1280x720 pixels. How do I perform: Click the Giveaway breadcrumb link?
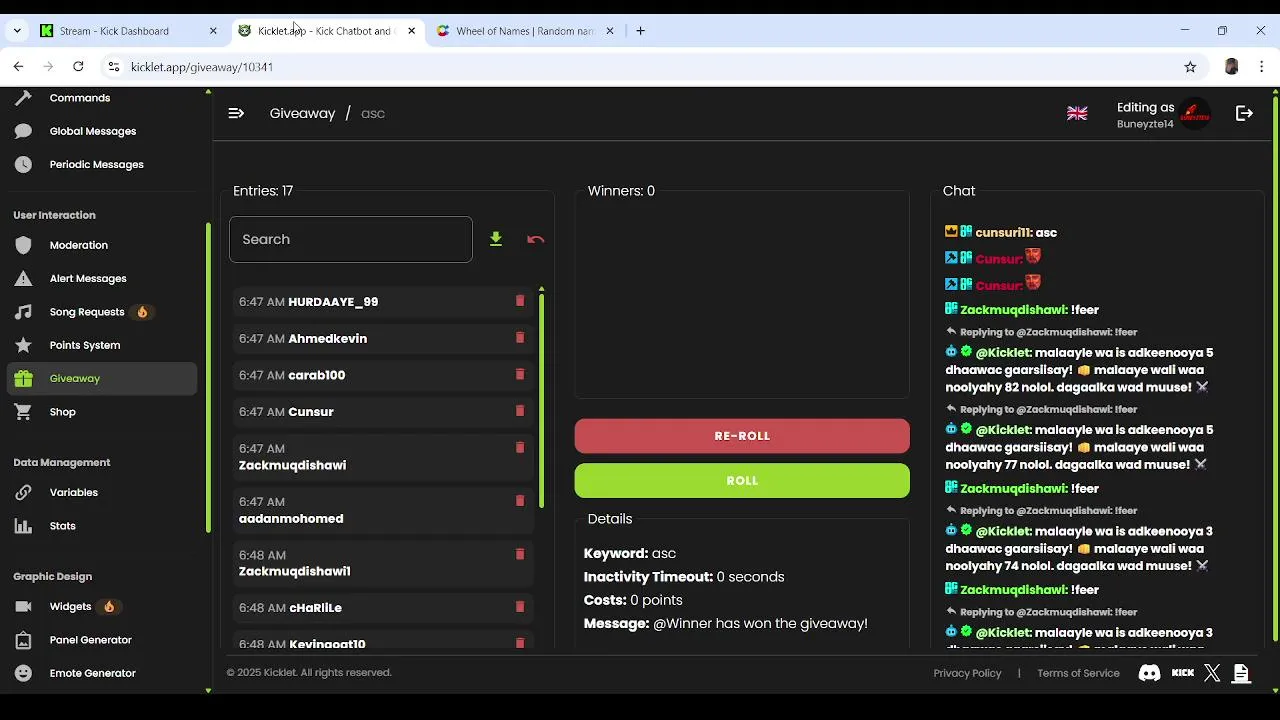pyautogui.click(x=302, y=113)
